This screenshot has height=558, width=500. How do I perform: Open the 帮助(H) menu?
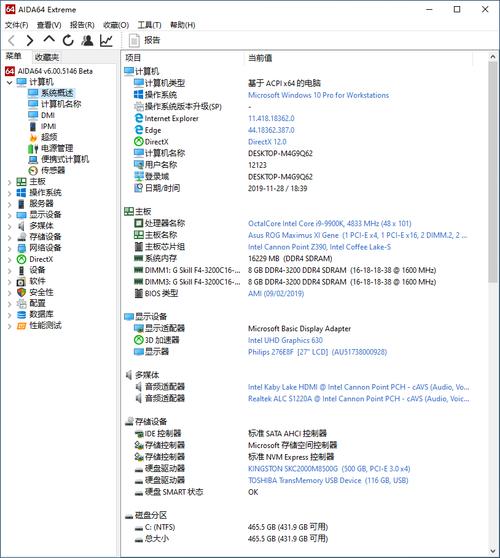click(183, 25)
